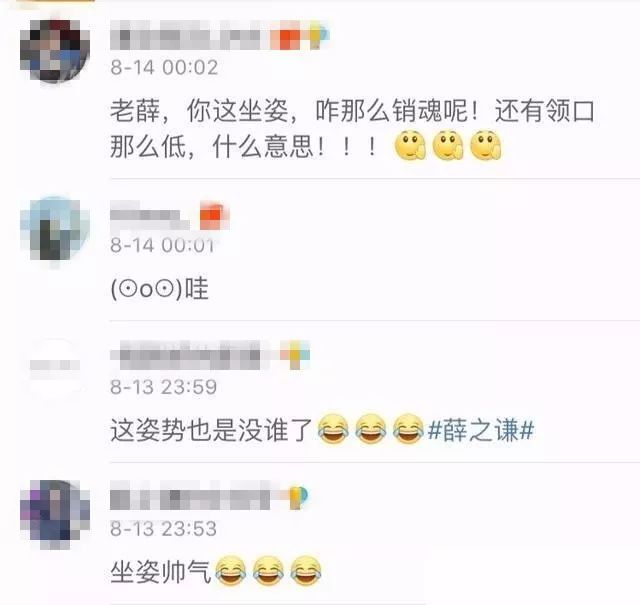Click the last thinking emoji in the first comment
This screenshot has width=640, height=605.
click(486, 145)
